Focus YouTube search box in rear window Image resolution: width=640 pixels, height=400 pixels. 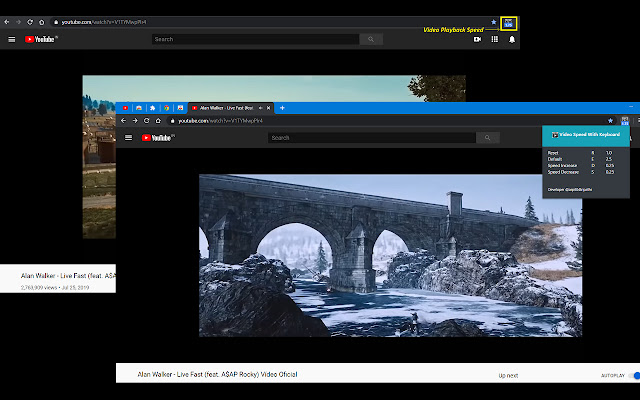(x=256, y=39)
